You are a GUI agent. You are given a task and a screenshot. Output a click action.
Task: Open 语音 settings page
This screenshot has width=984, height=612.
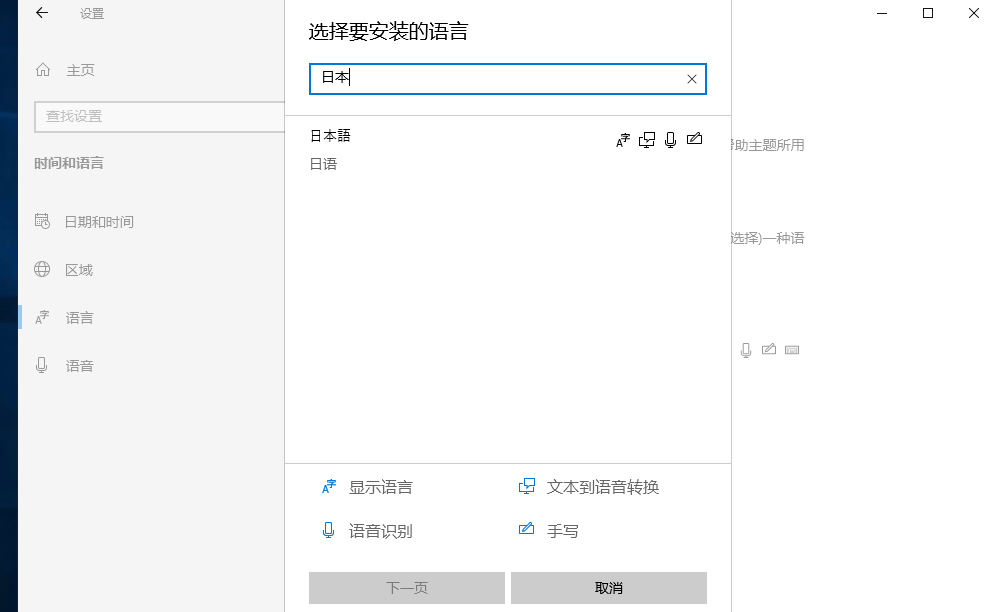pyautogui.click(x=78, y=366)
